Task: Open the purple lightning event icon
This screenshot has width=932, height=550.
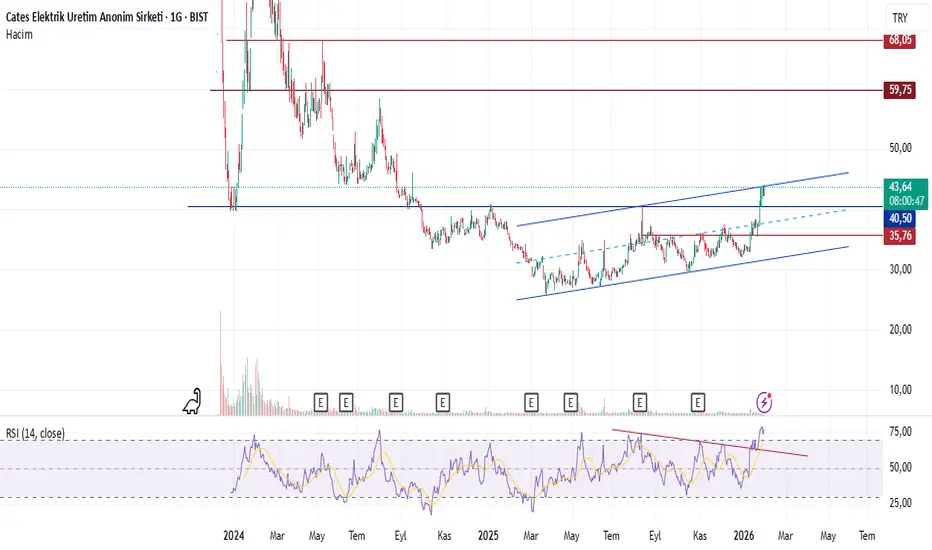Action: coord(764,403)
